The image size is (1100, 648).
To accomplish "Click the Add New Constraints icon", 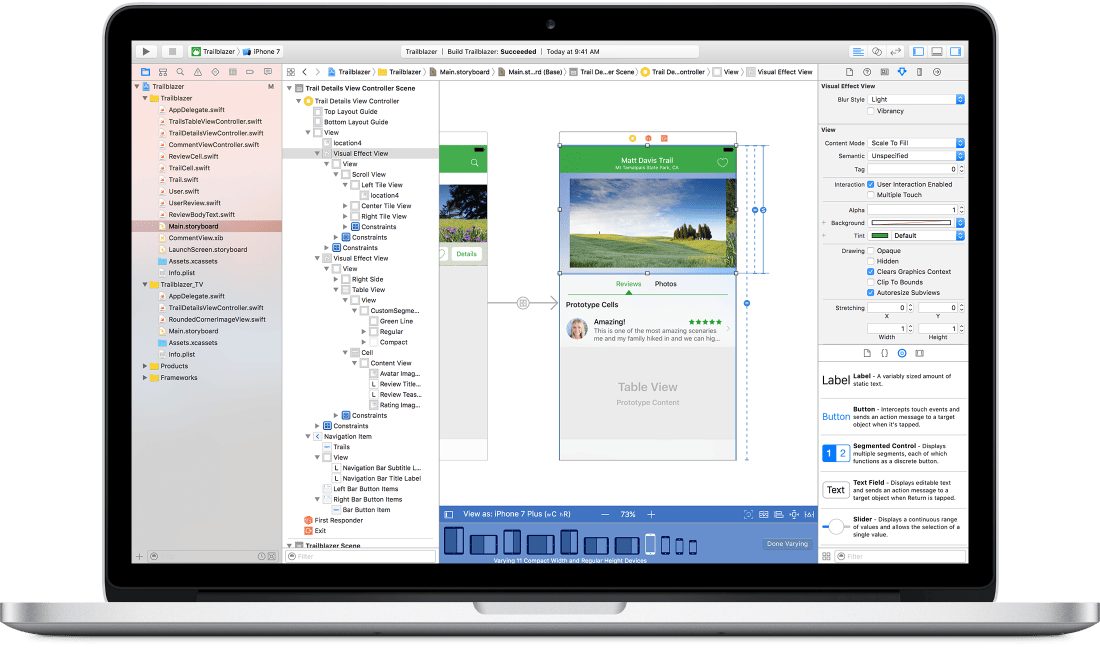I will click(794, 514).
